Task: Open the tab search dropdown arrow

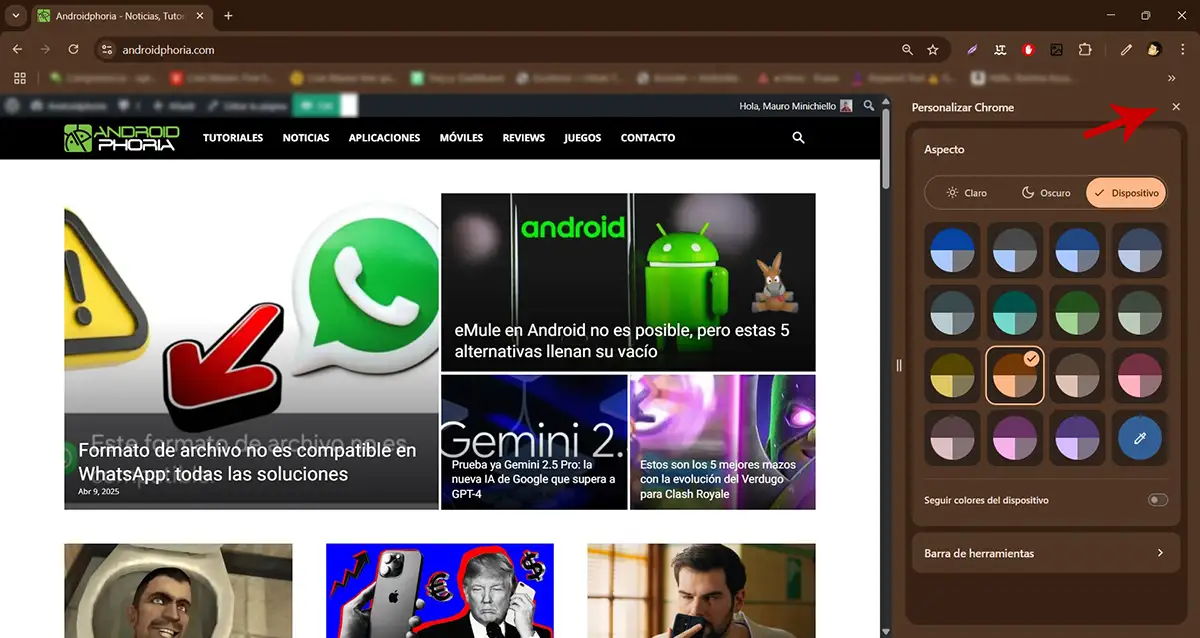Action: (15, 16)
